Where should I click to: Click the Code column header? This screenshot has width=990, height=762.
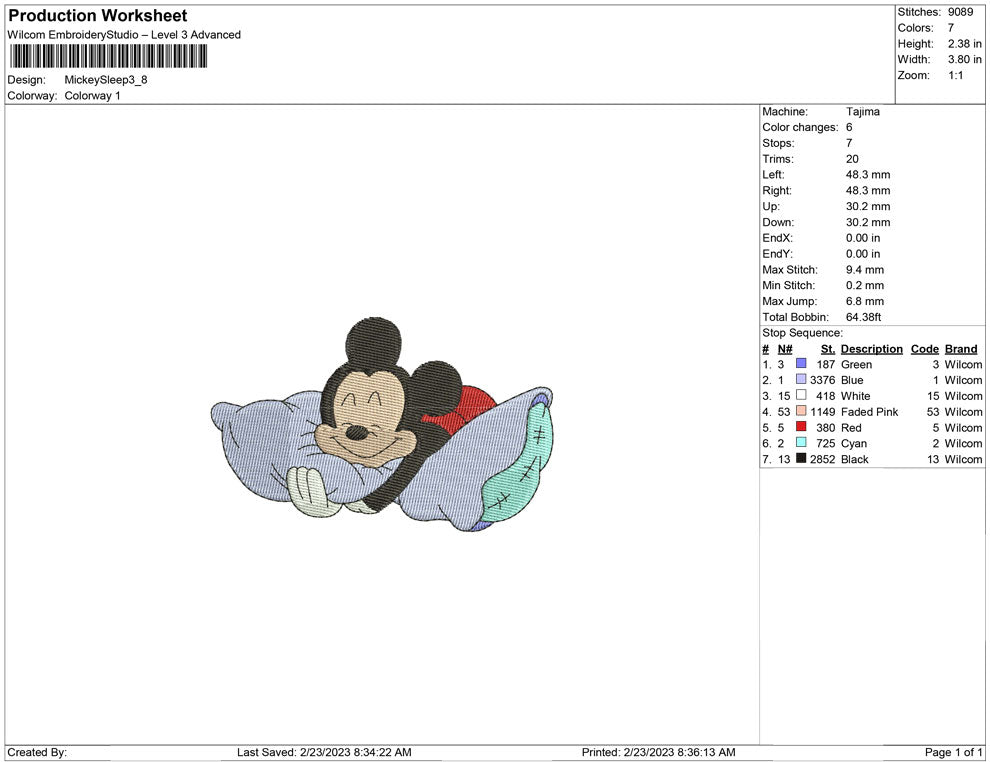(924, 349)
